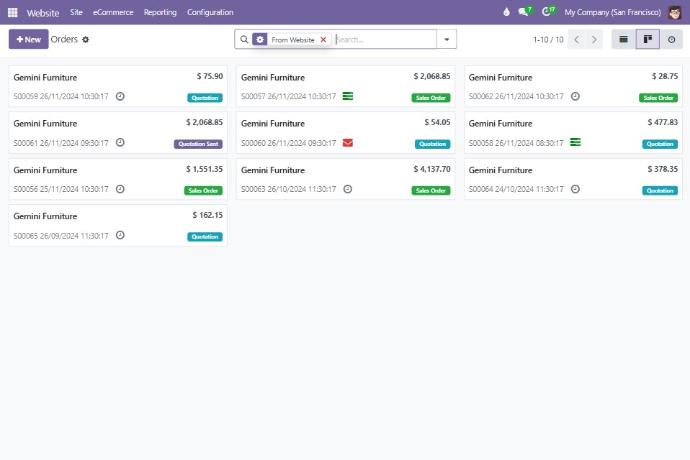Open user avatar menu
This screenshot has width=690, height=460.
click(675, 12)
